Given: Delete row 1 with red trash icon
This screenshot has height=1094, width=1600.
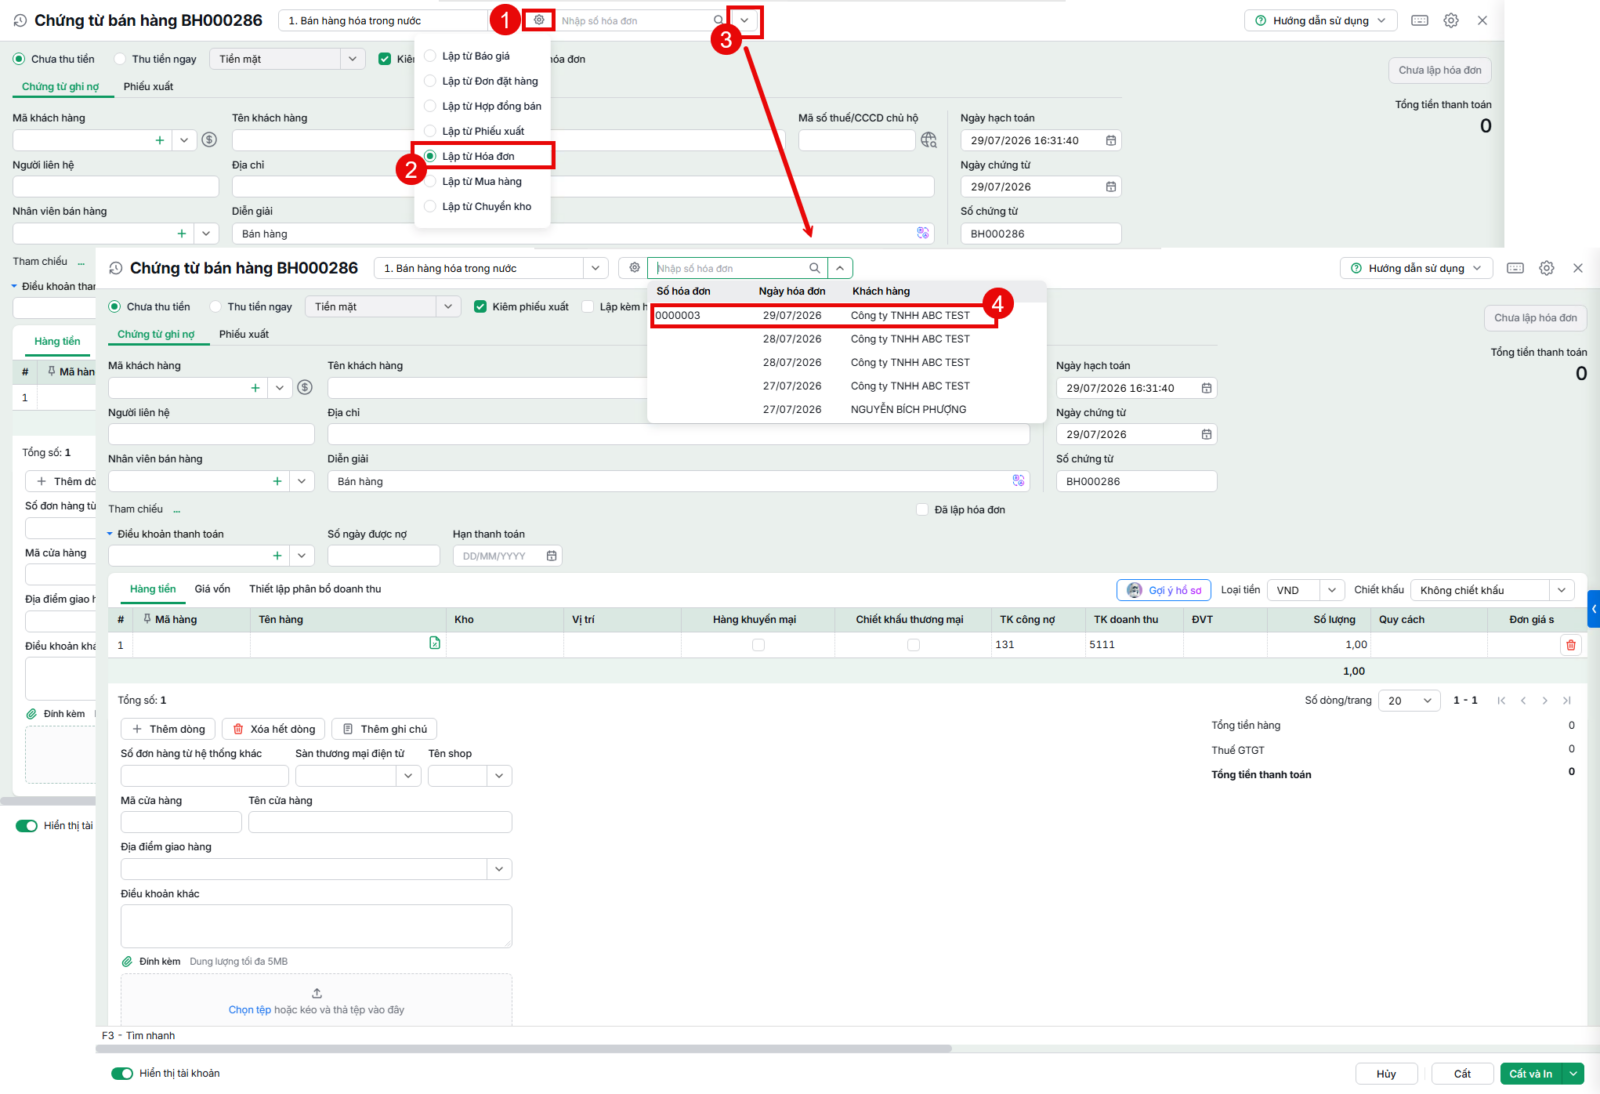Looking at the screenshot, I should click(x=1571, y=645).
